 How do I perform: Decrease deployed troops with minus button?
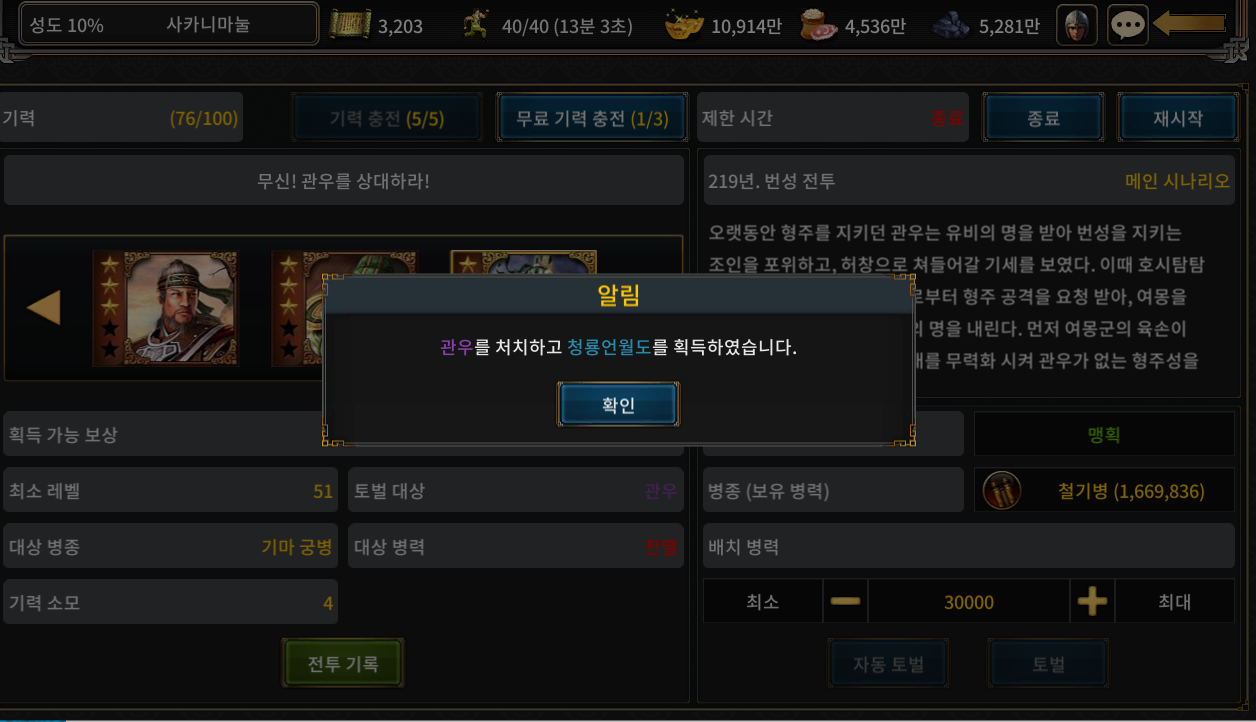click(x=845, y=602)
